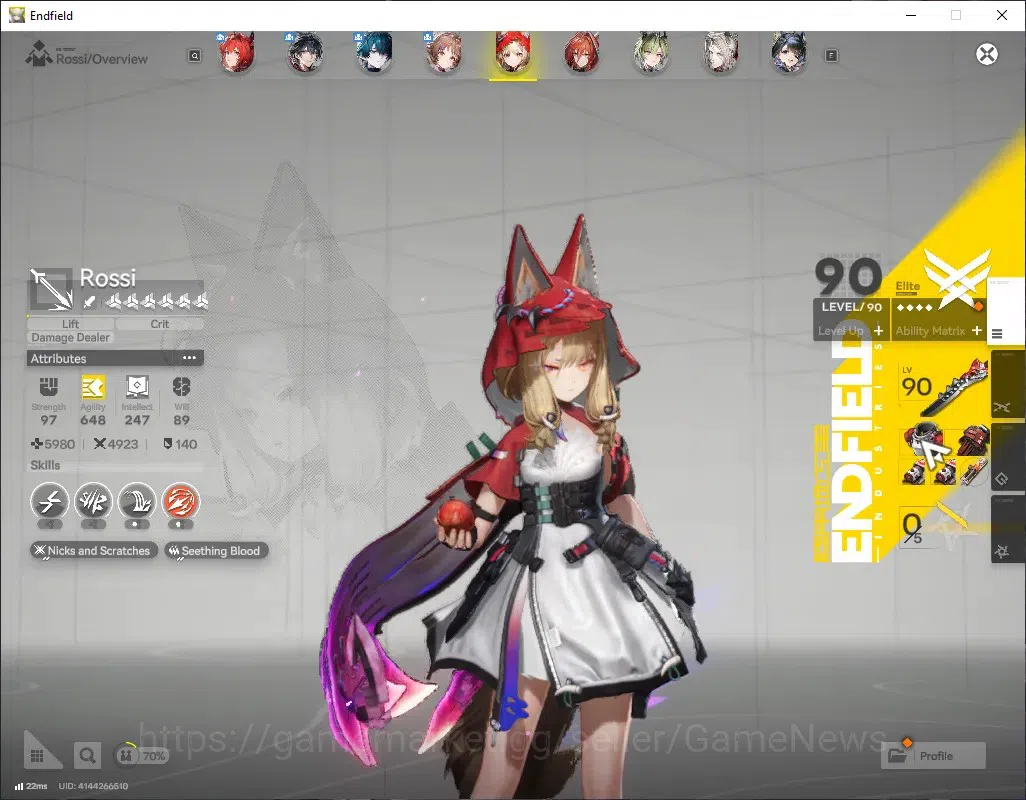Screen dimensions: 1026x800
Task: Click the Skills section header
Action: 45,465
